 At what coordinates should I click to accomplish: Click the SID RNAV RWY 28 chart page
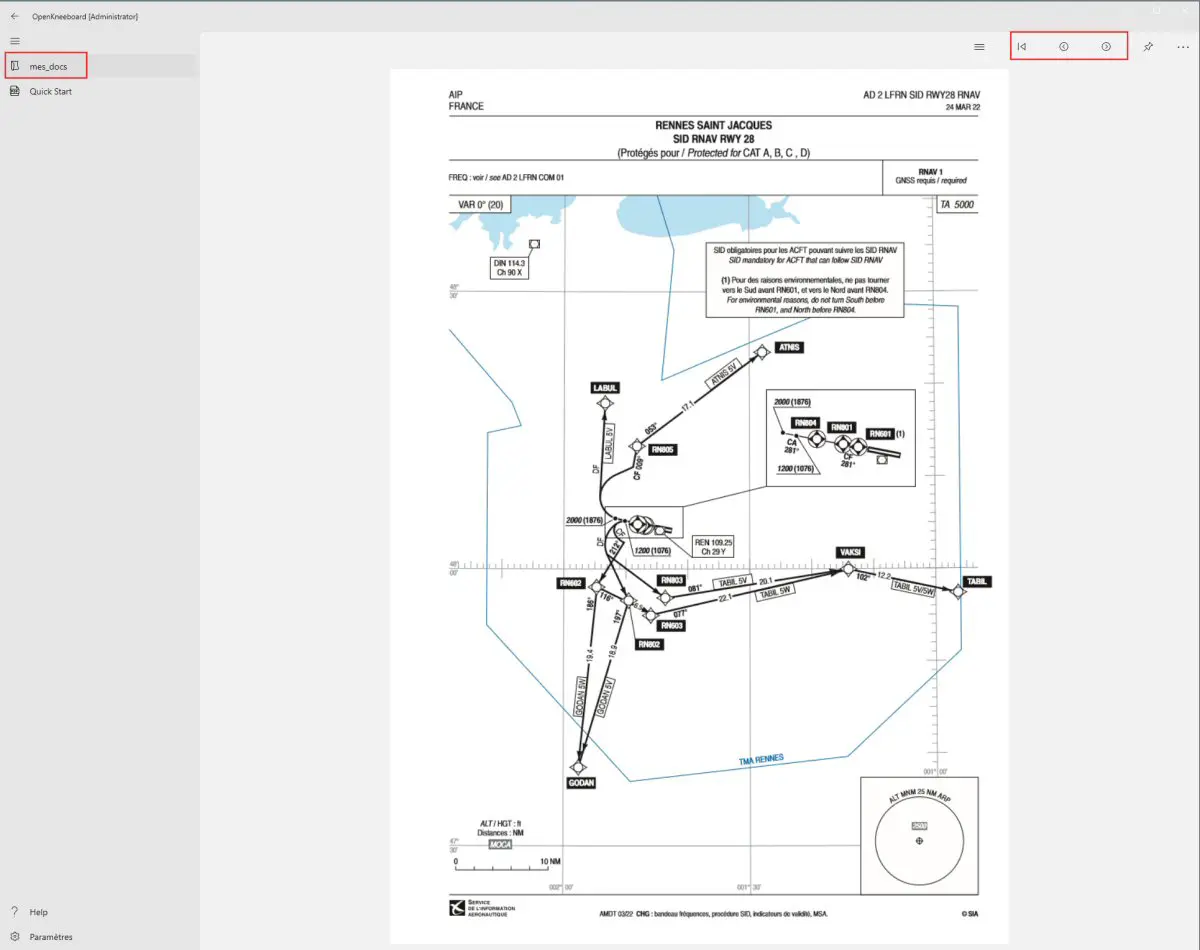pyautogui.click(x=699, y=505)
